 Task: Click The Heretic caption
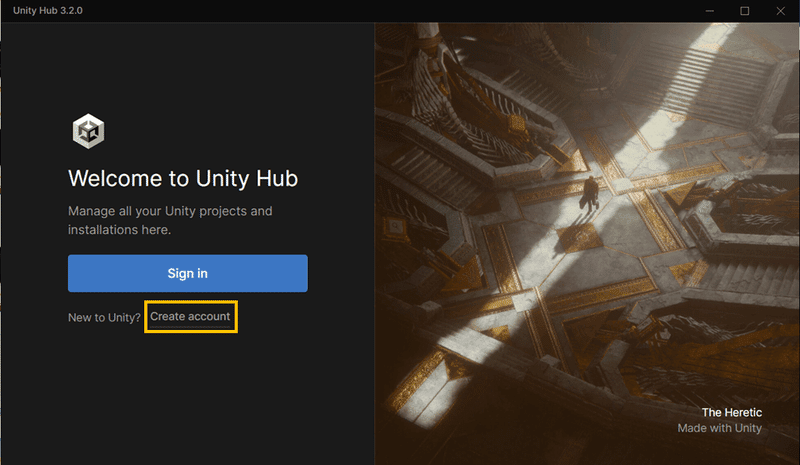tap(732, 412)
